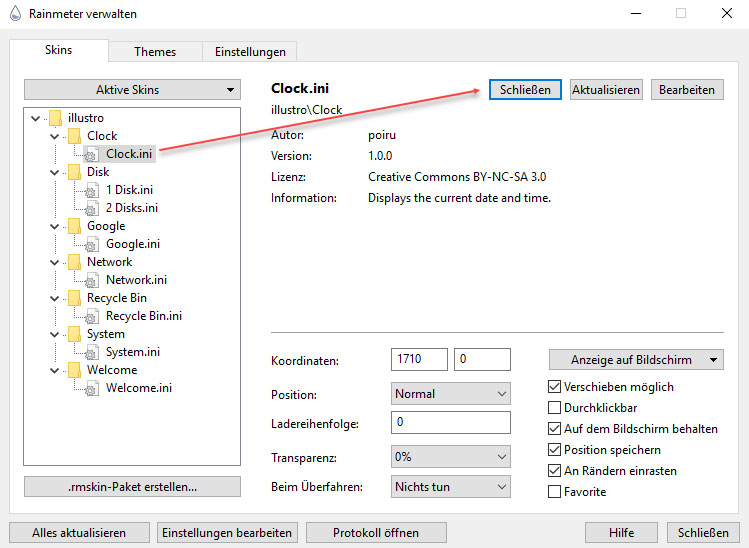Switch to the Skins tab

coord(58,50)
